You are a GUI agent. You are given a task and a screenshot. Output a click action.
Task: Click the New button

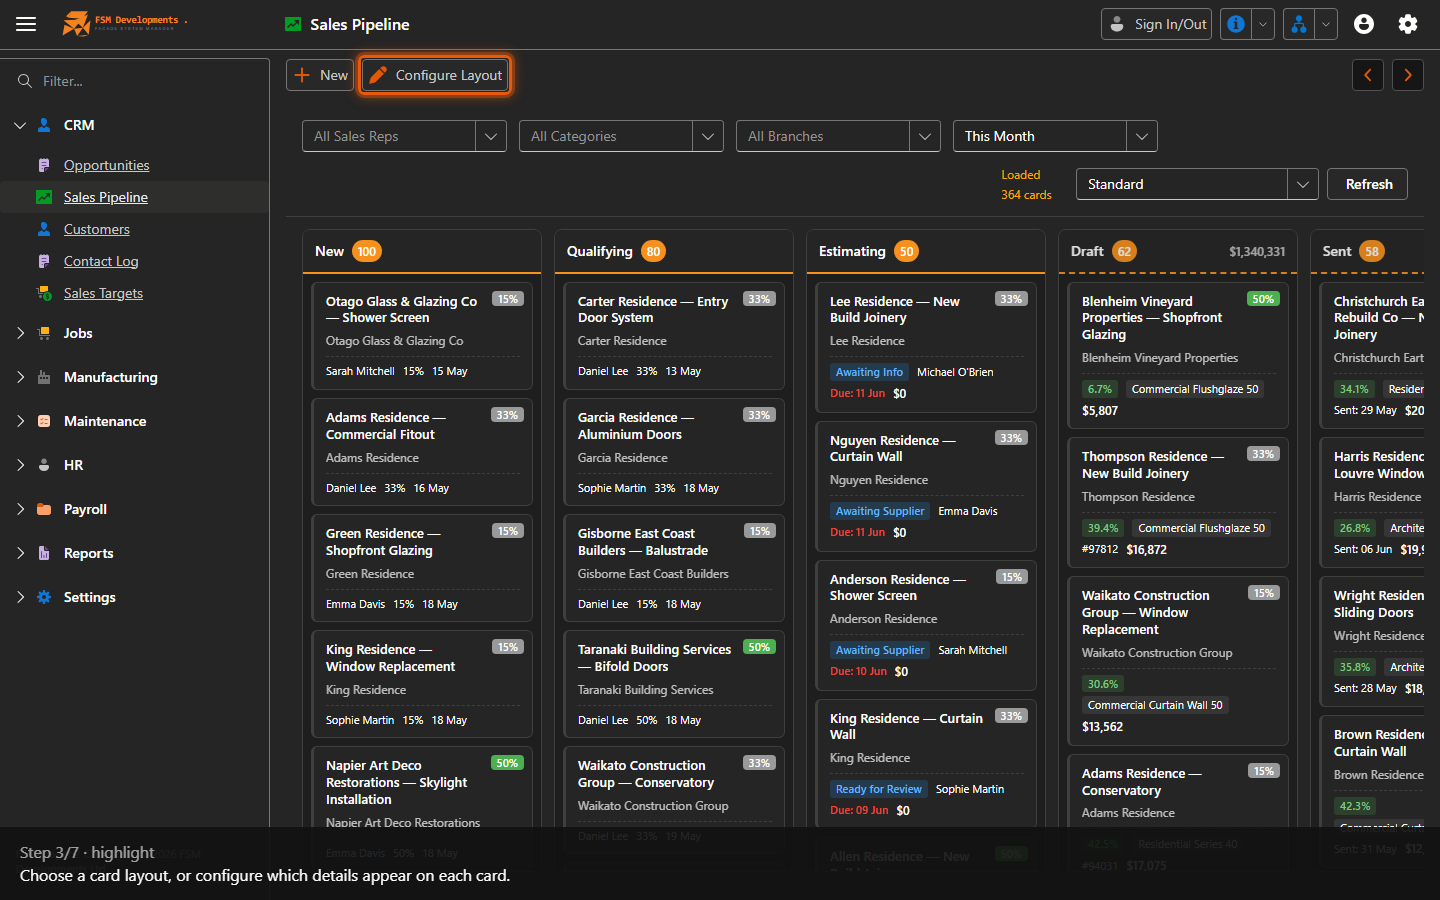point(320,75)
